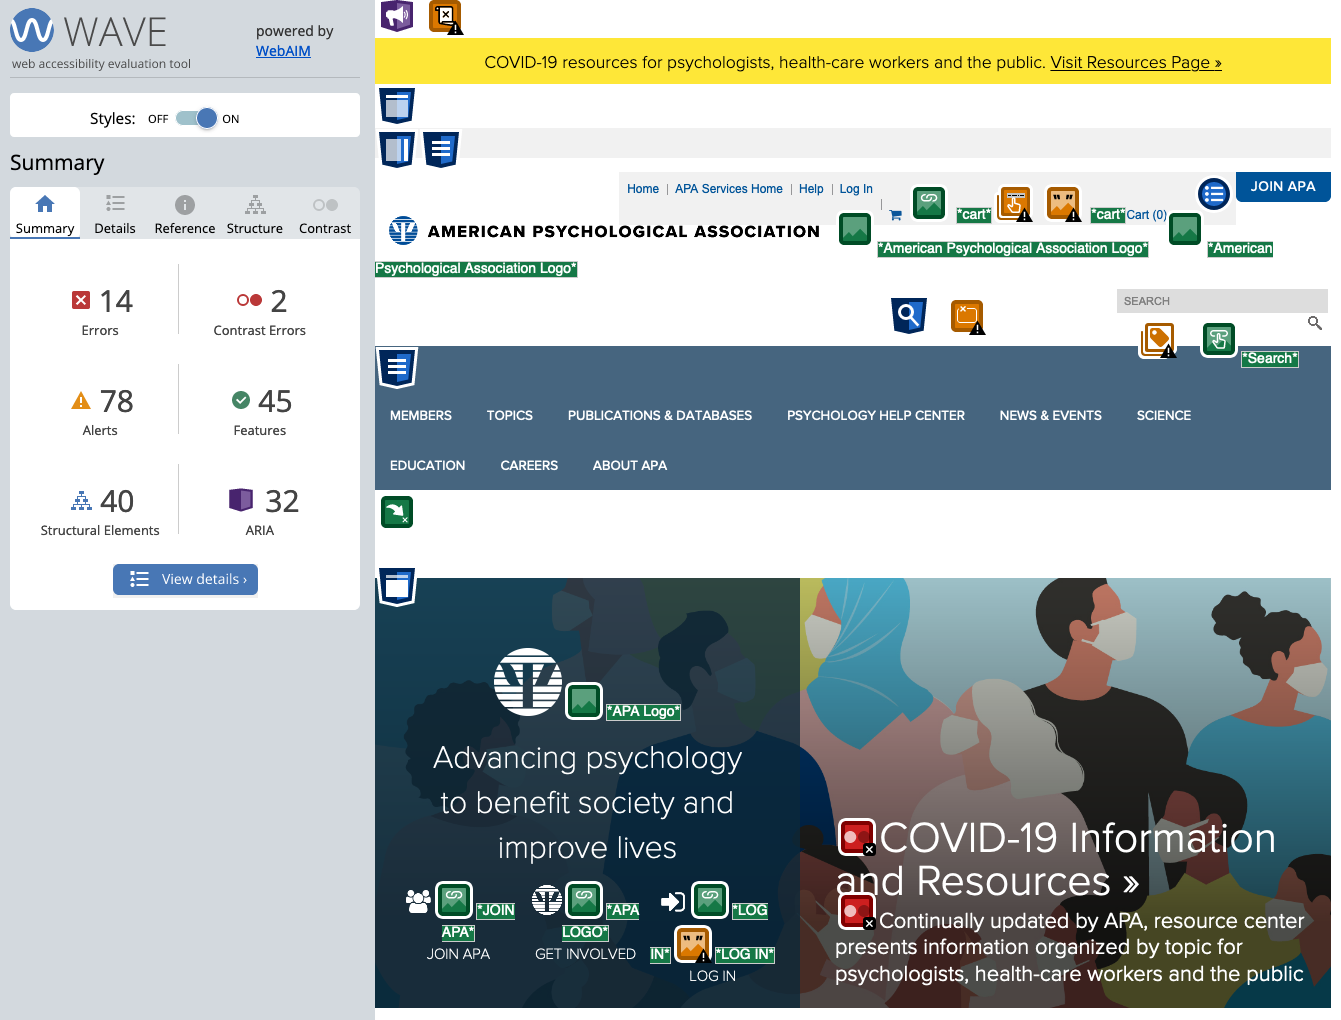Image resolution: width=1341 pixels, height=1020 pixels.
Task: Open PUBLICATIONS & DATABASES menu
Action: 659,415
